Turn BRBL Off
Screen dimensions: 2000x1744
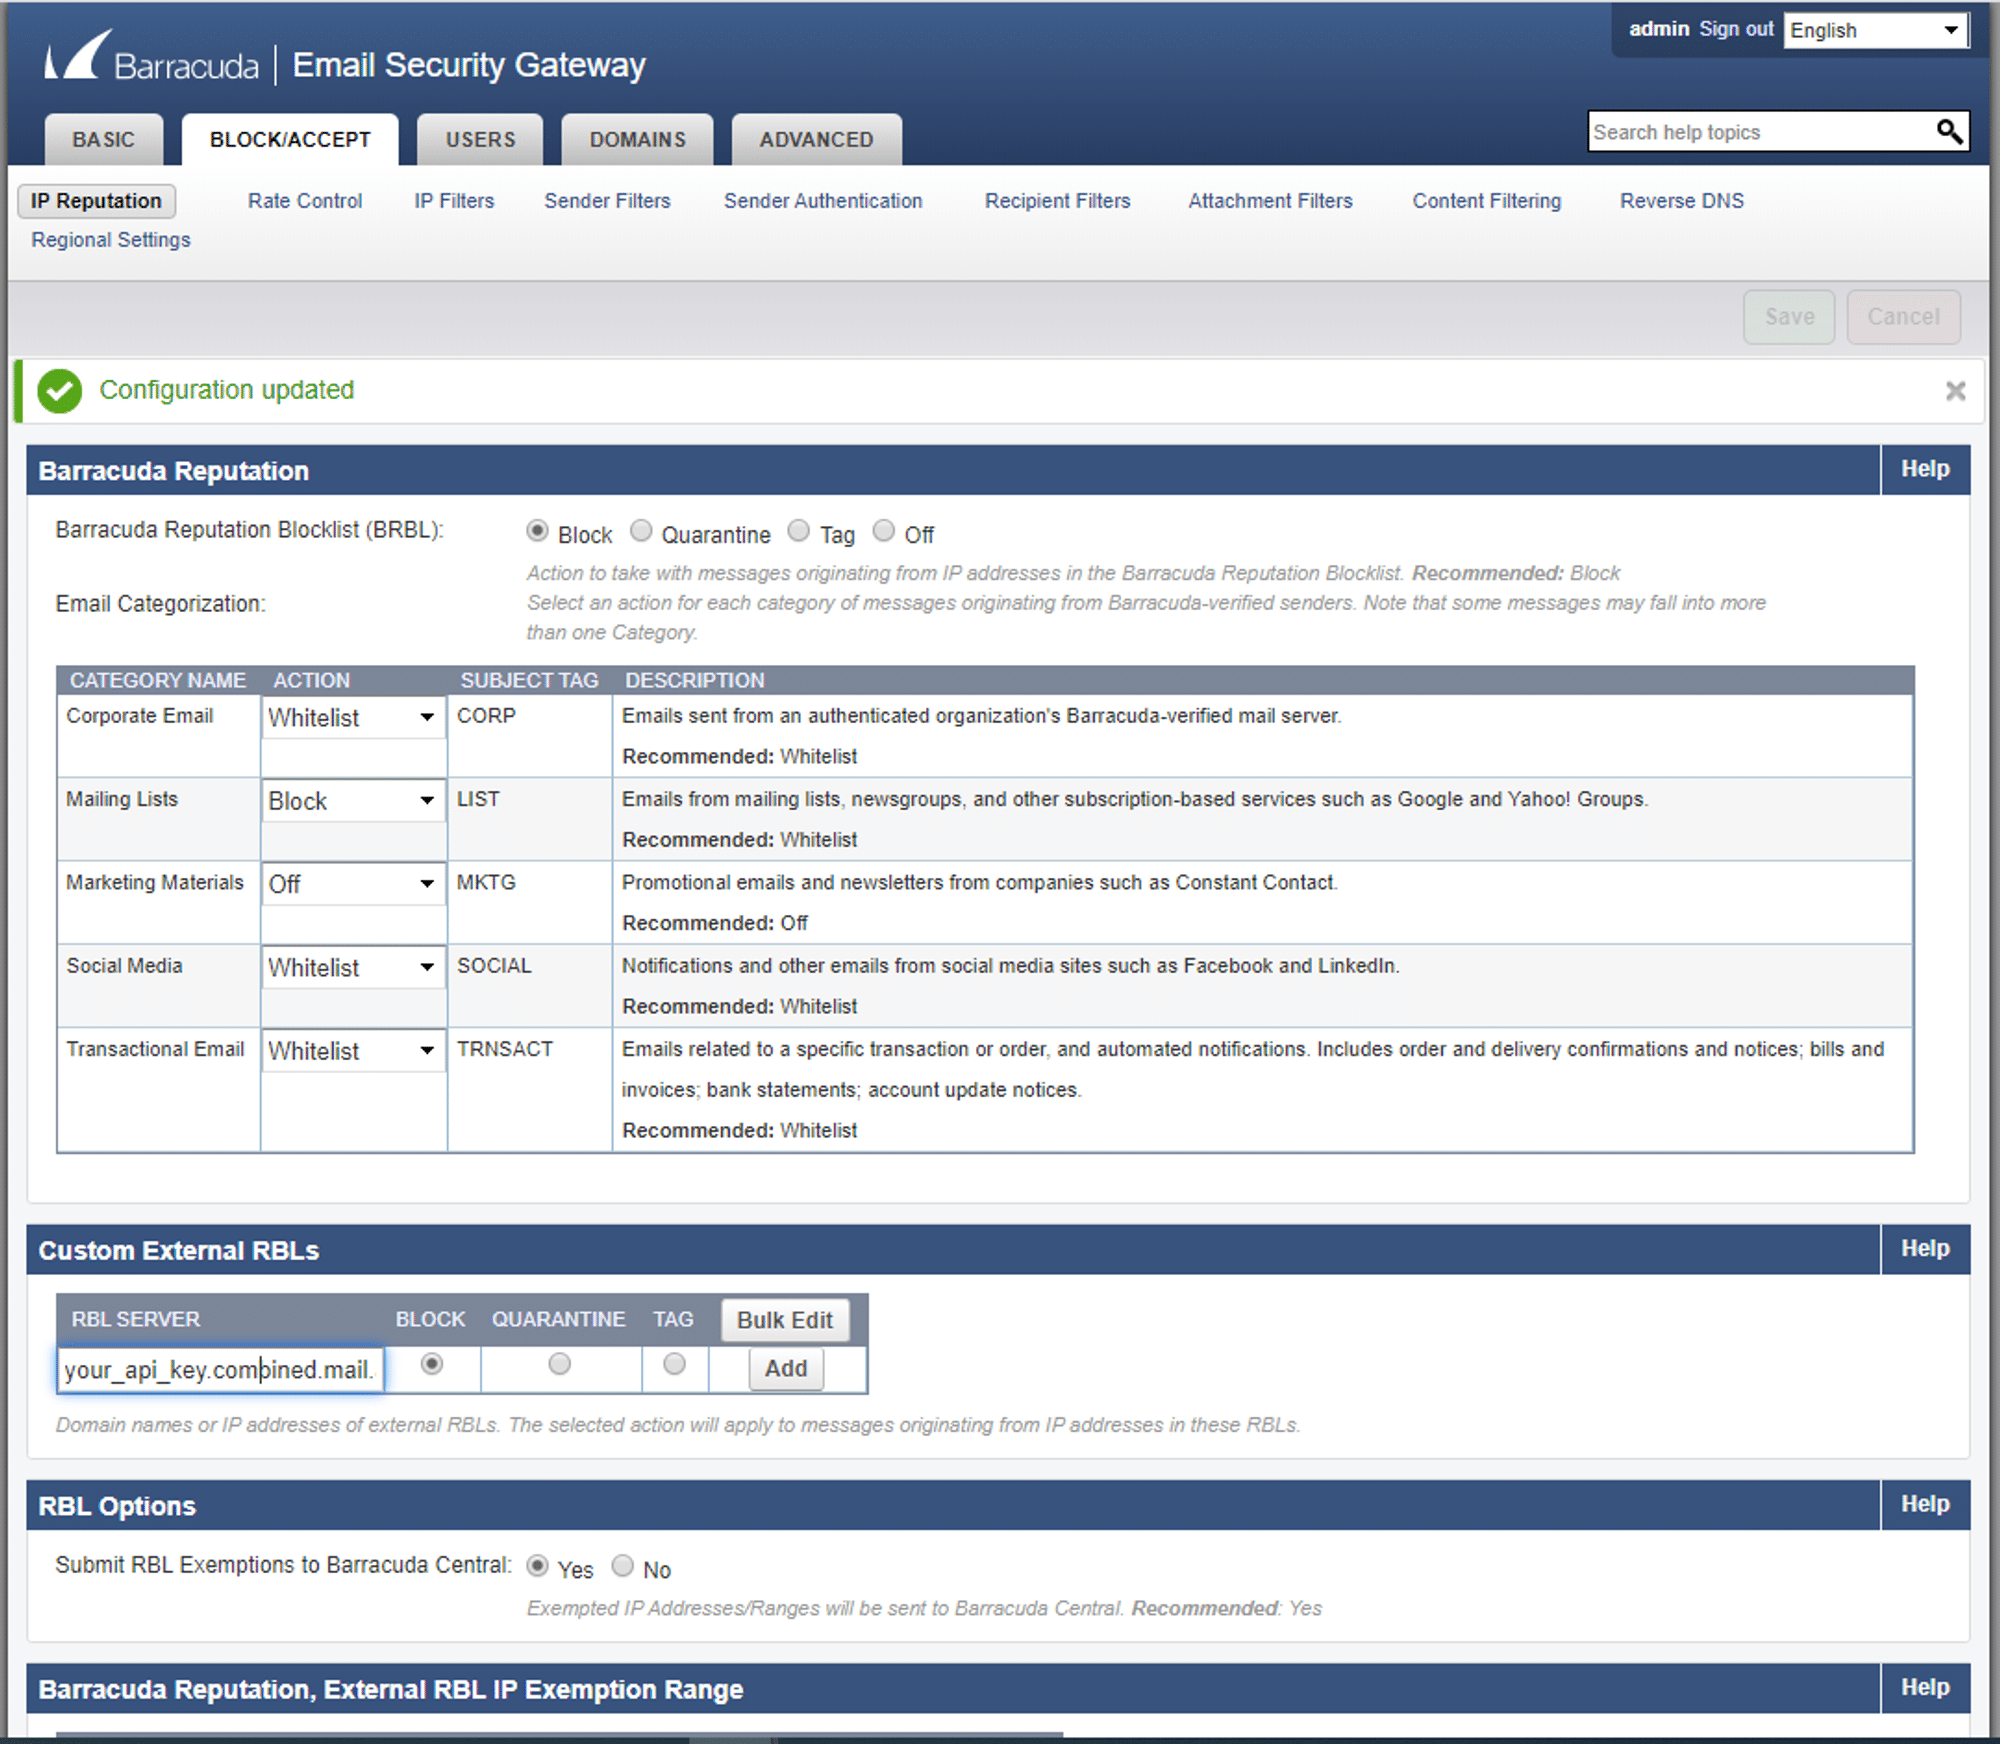(883, 531)
